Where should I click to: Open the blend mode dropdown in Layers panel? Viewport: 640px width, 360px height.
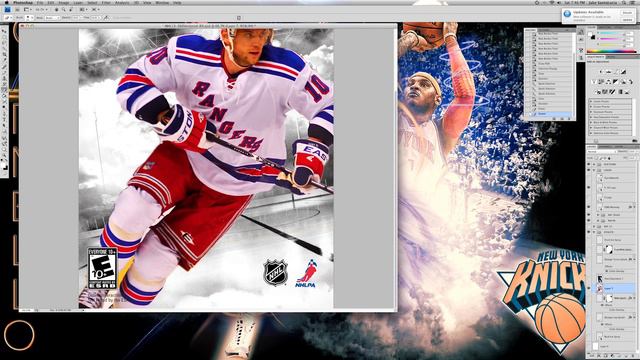(x=601, y=151)
